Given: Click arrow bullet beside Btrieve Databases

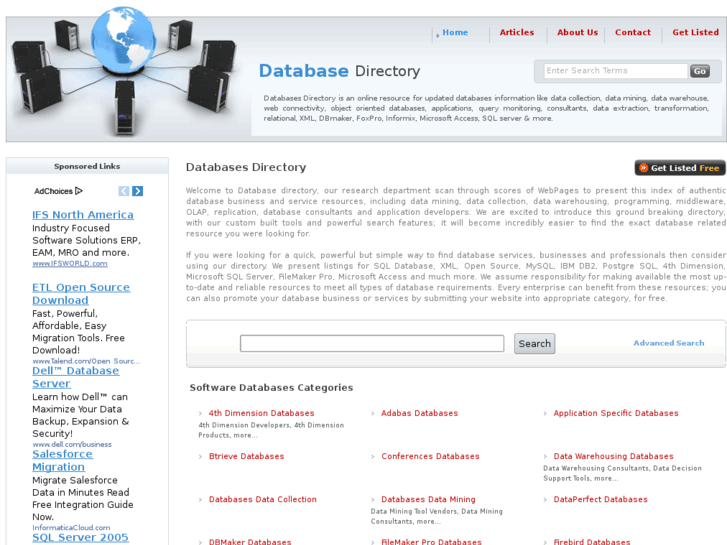Looking at the screenshot, I should (200, 456).
